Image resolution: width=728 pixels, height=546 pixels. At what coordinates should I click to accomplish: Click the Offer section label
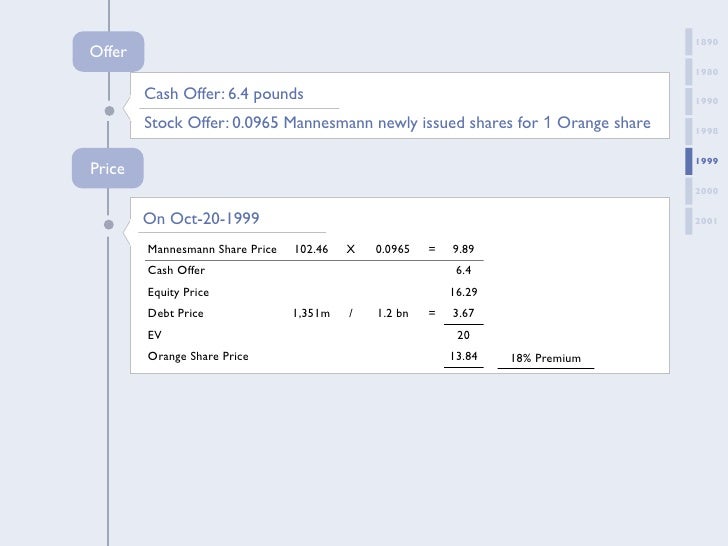coord(108,52)
